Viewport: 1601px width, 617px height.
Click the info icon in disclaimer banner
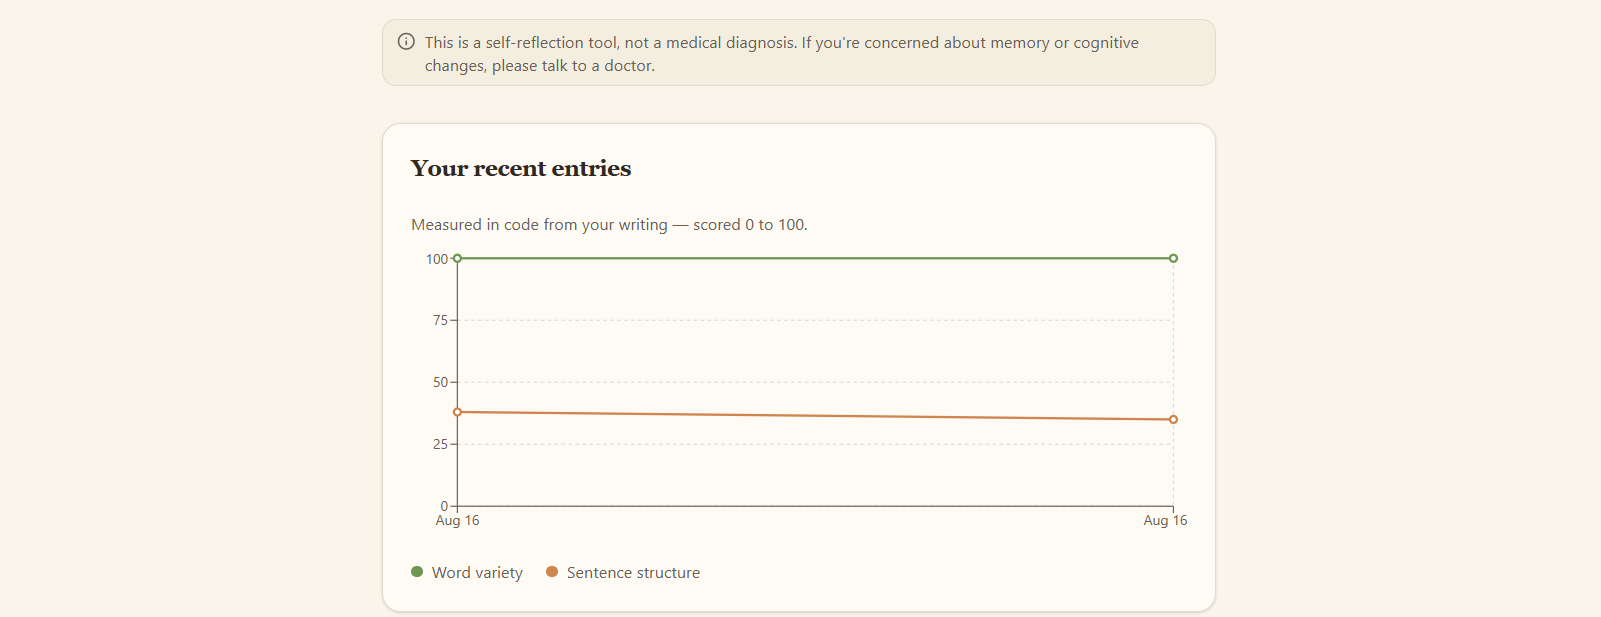tap(406, 42)
